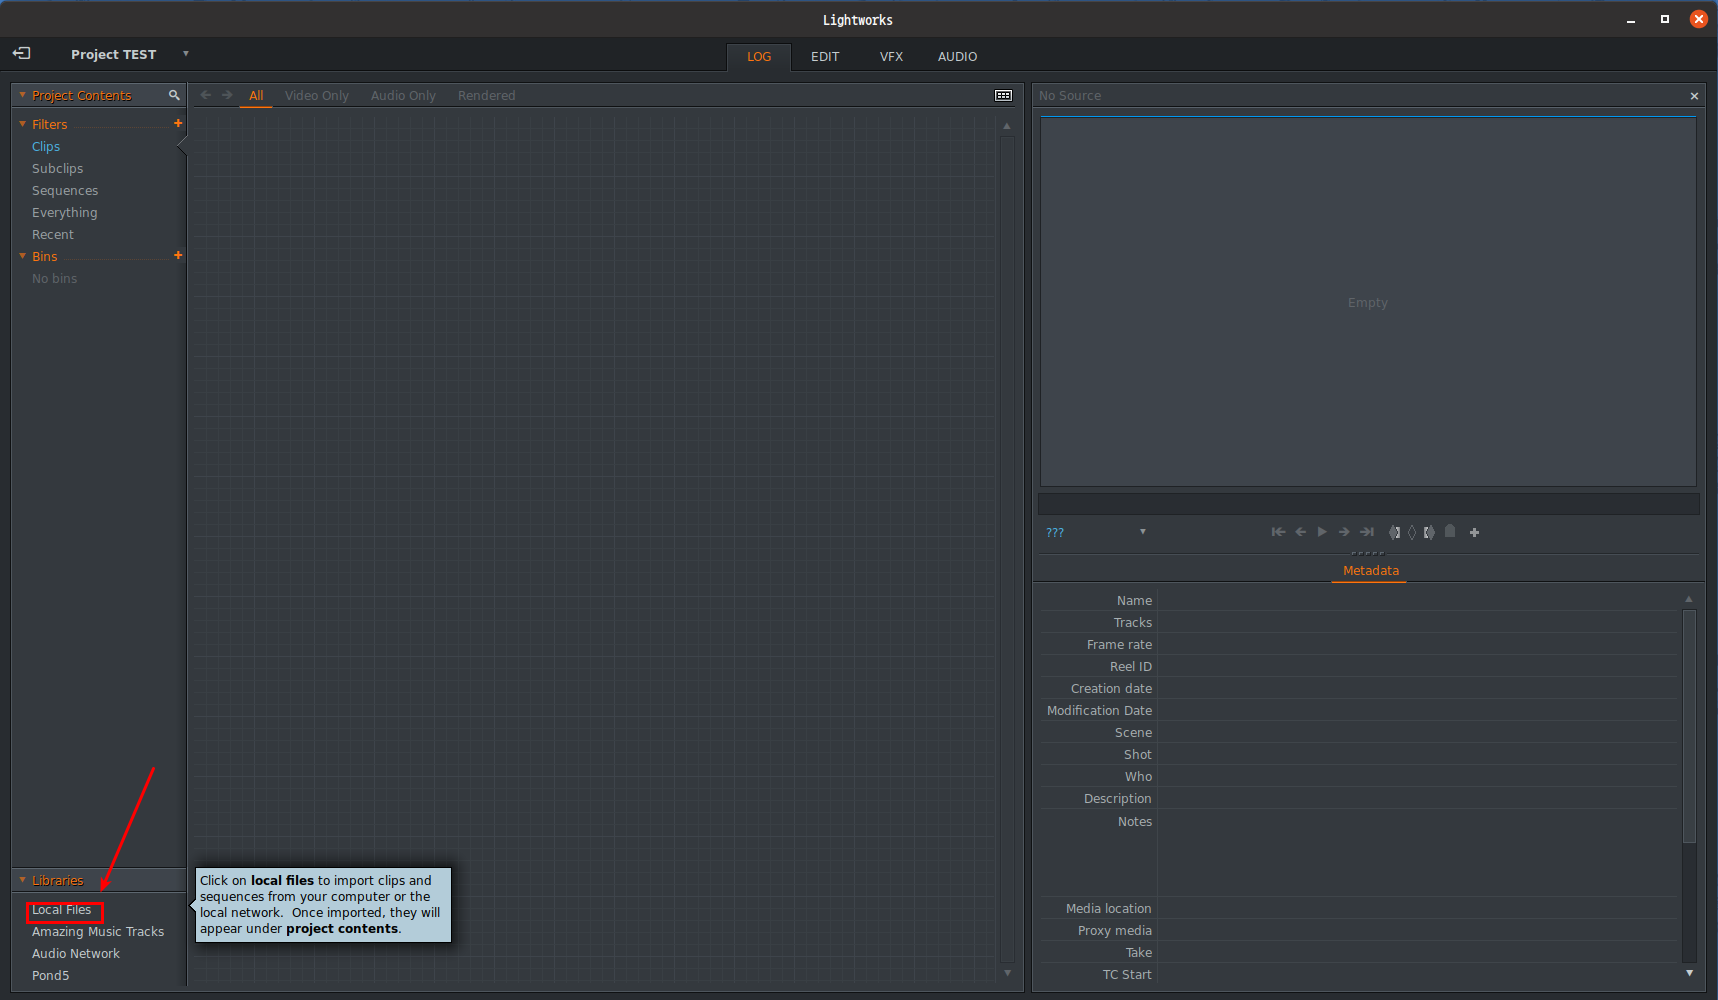The height and width of the screenshot is (1000, 1718).
Task: Open the ??? timecode dropdown
Action: point(1143,531)
